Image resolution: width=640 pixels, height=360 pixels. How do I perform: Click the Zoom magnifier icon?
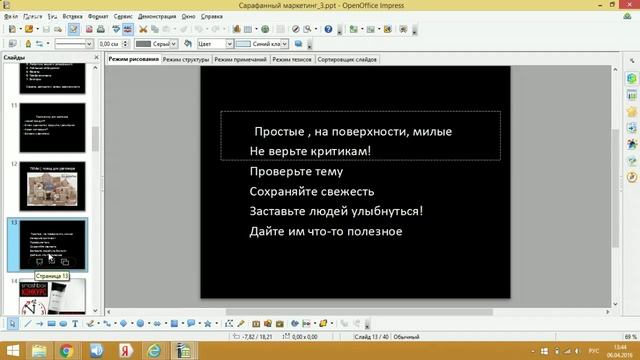tap(307, 29)
